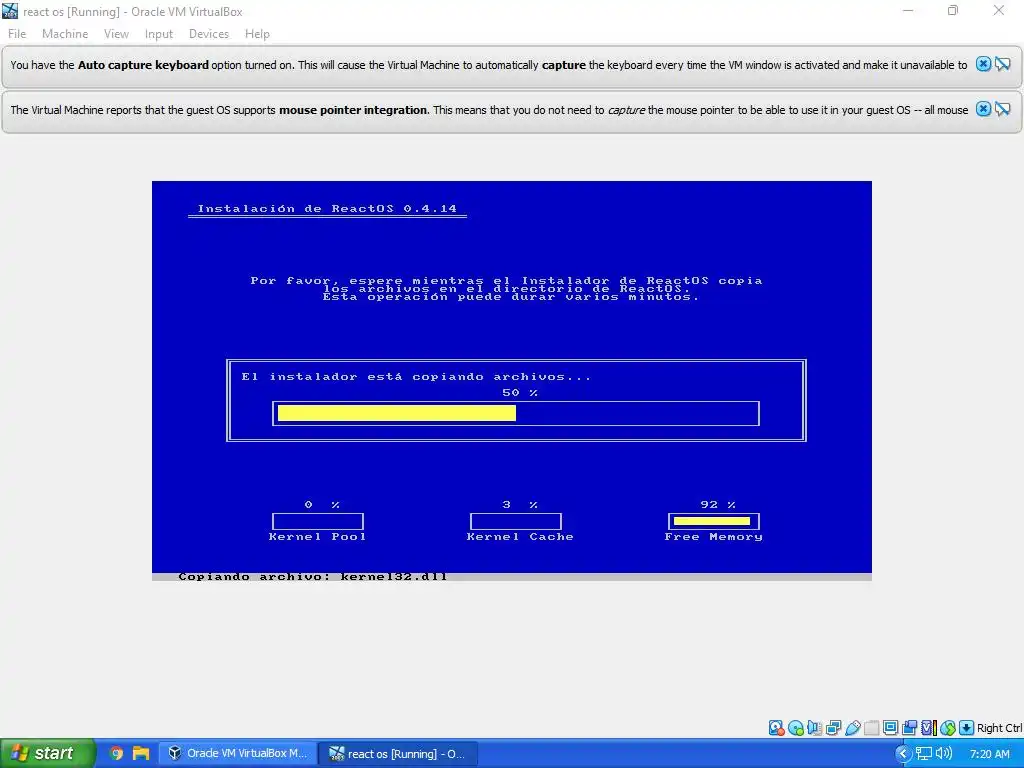Click the 'Copiando archivo: kernel32.dll' status line
The width and height of the screenshot is (1024, 768).
(313, 577)
